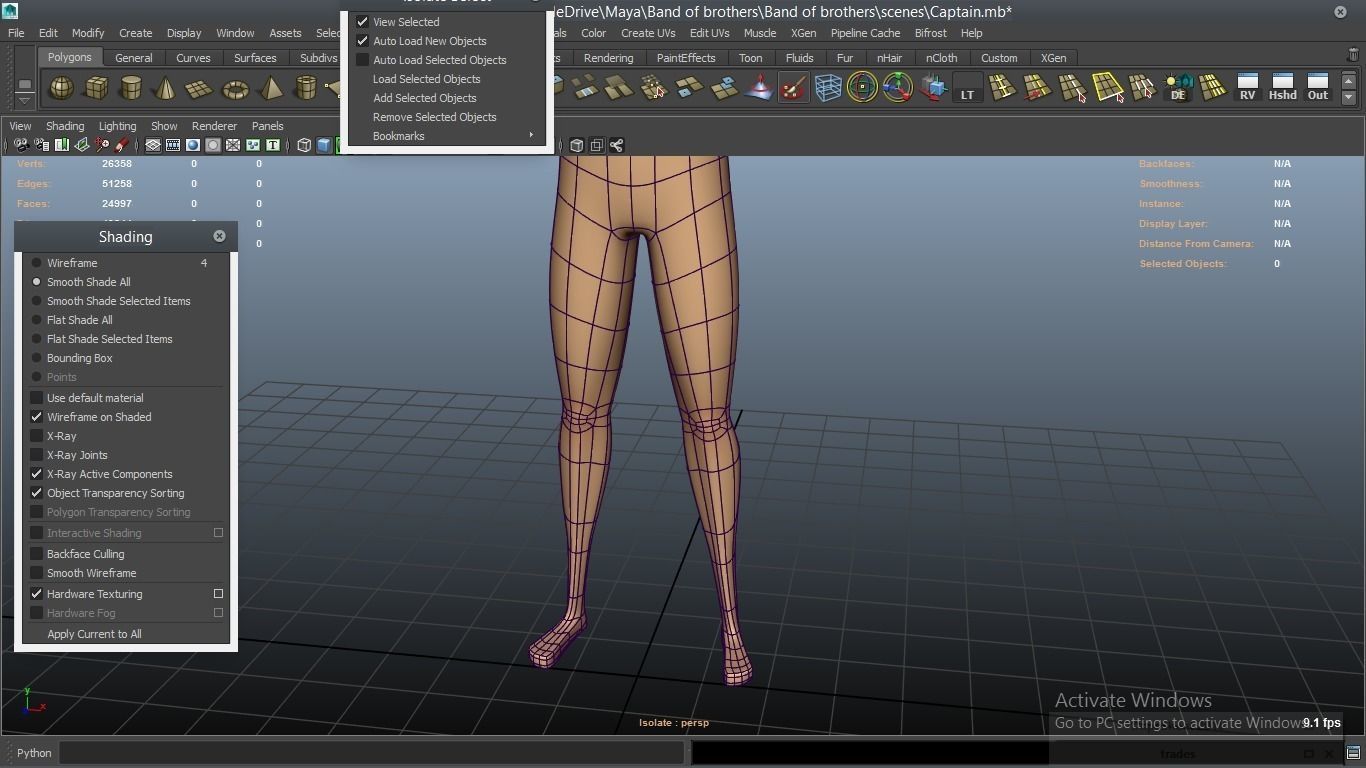Click the Isolate Select cube icon
Image resolution: width=1366 pixels, height=768 pixels.
pos(577,145)
